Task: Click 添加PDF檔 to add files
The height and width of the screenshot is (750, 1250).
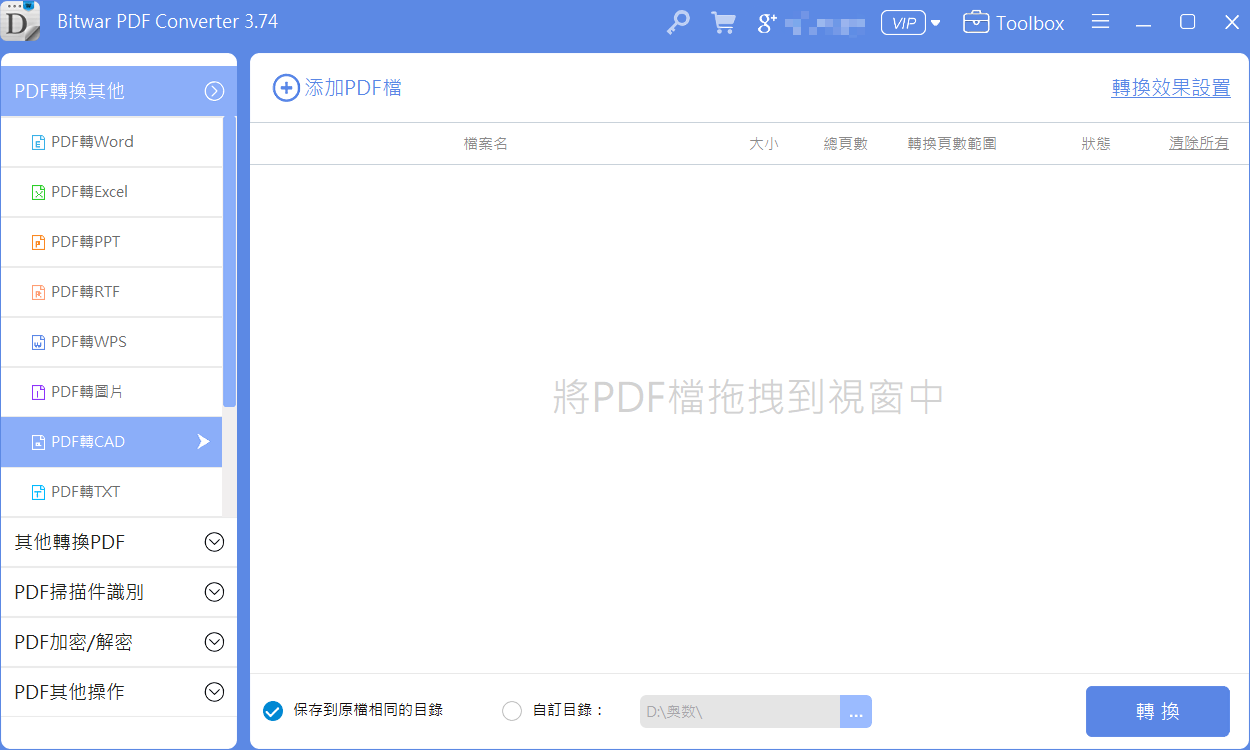Action: tap(353, 88)
